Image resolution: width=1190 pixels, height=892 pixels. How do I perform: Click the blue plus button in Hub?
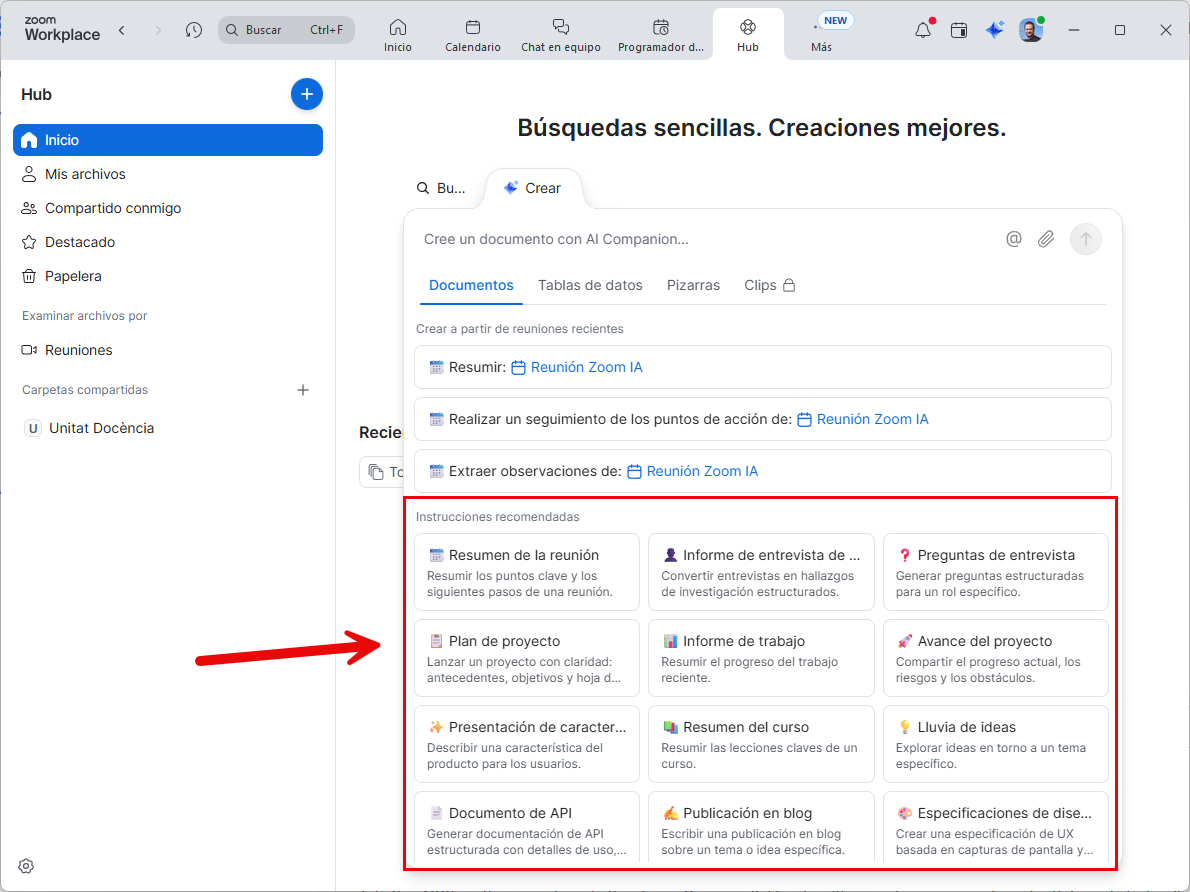307,94
